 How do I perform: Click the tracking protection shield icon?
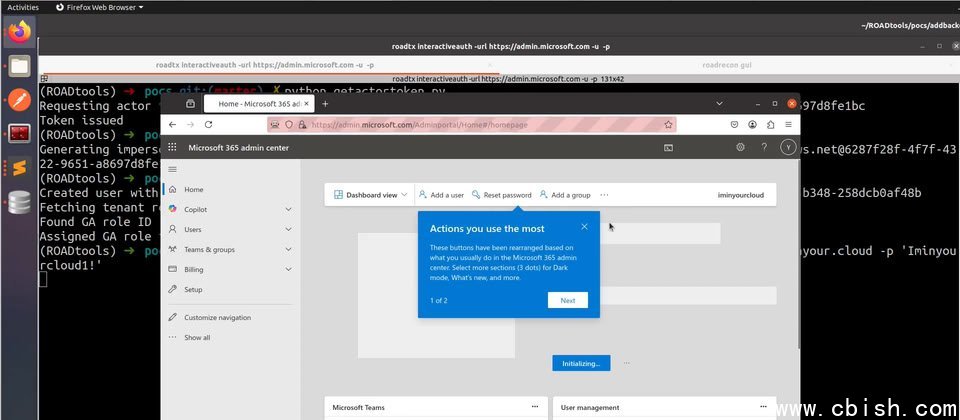(290, 124)
